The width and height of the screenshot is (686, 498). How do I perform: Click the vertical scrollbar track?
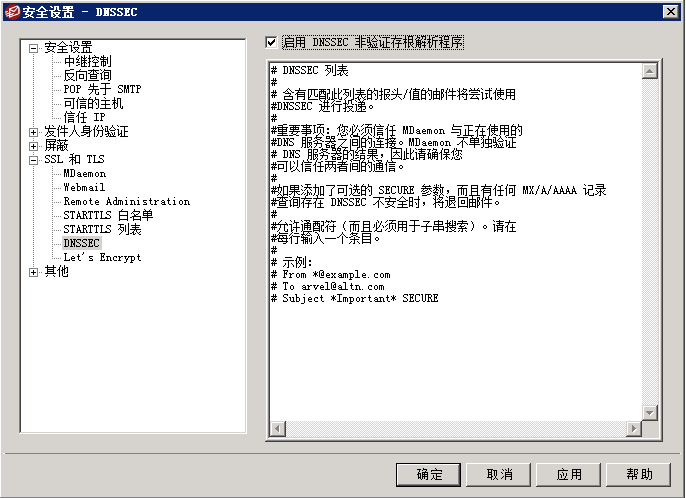(x=650, y=242)
